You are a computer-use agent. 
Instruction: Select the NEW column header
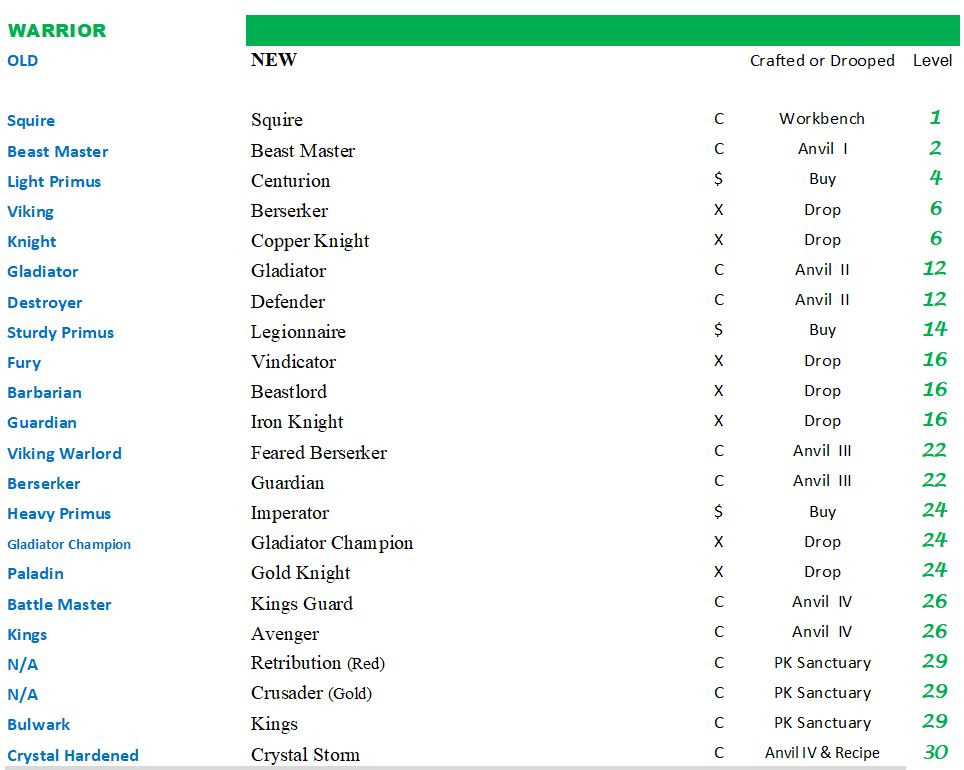coord(273,60)
